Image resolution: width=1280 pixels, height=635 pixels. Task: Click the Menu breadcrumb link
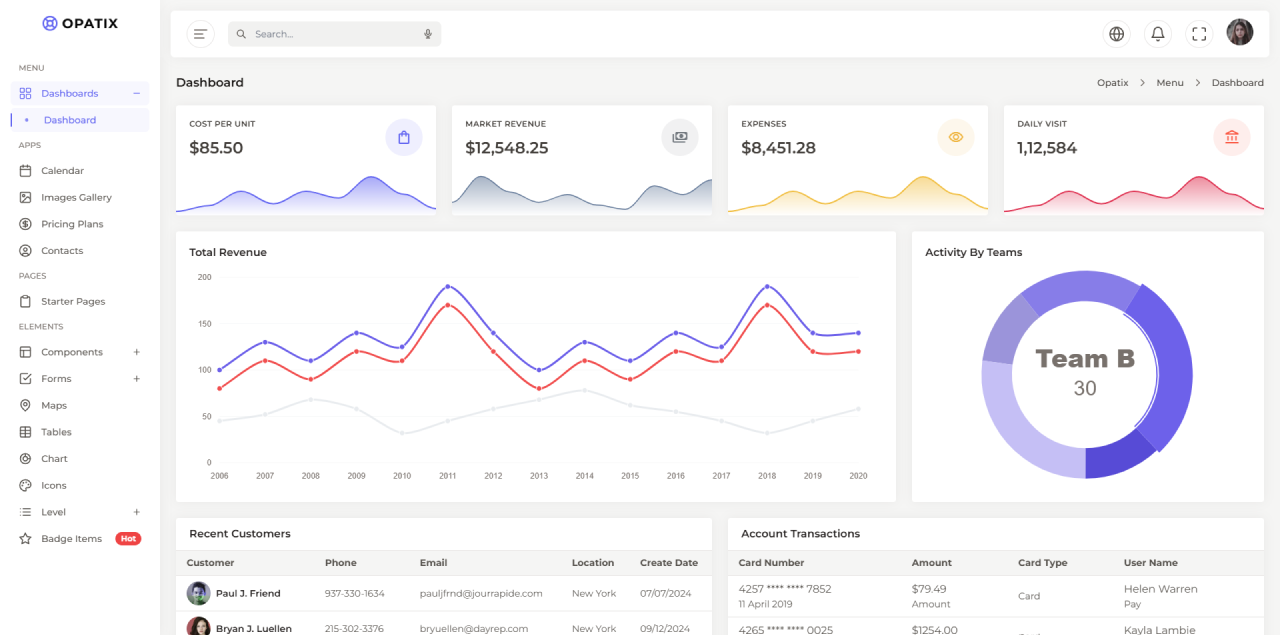1170,82
